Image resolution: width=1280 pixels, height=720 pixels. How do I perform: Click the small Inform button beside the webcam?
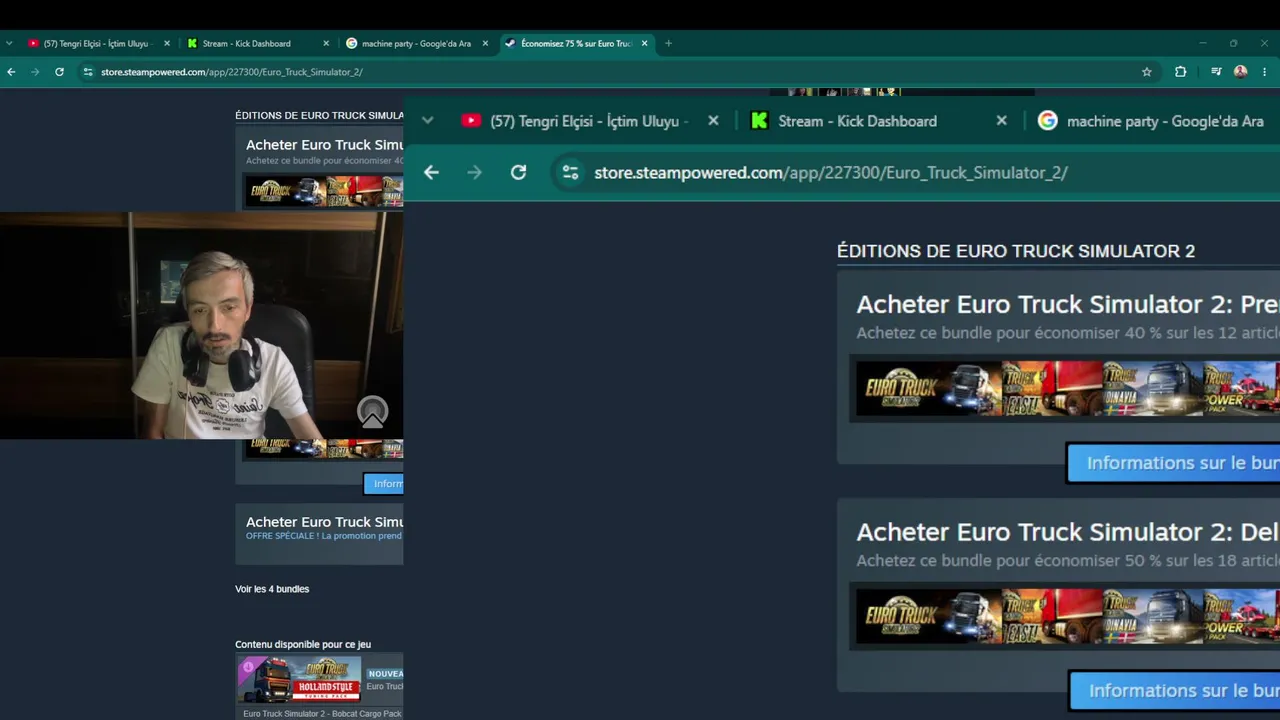click(x=384, y=484)
